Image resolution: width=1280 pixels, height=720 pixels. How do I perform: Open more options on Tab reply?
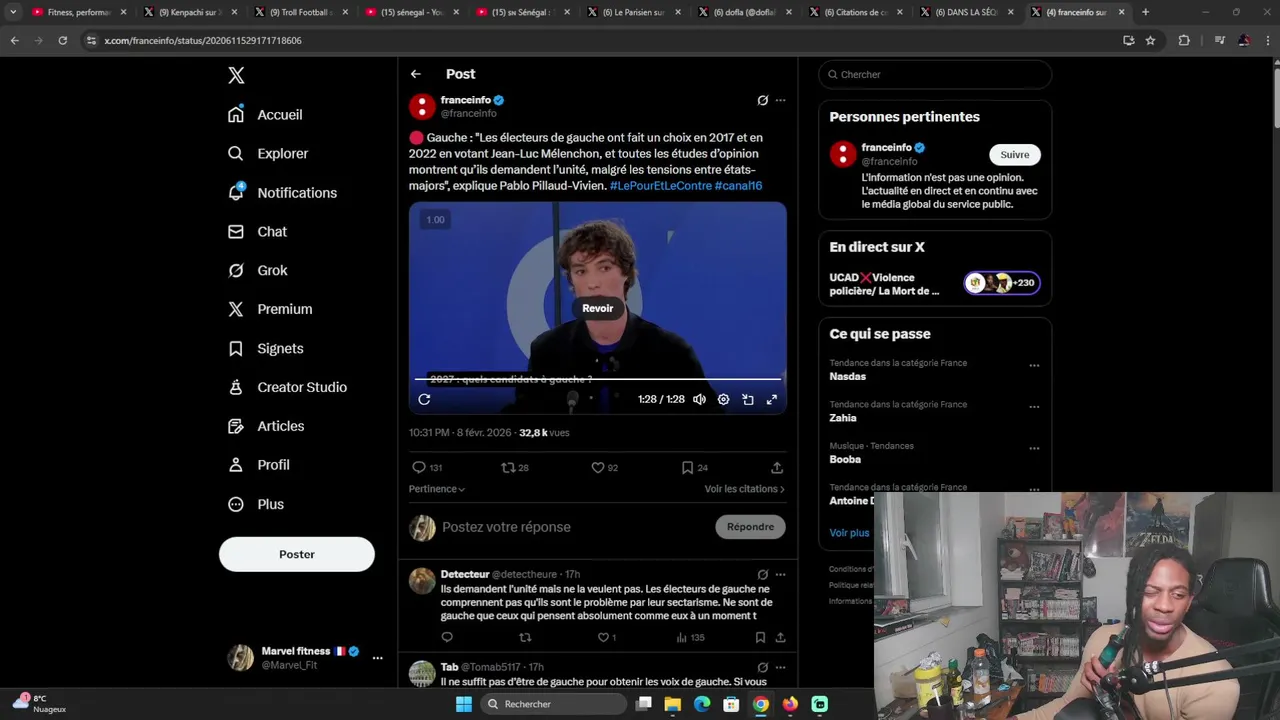click(780, 667)
